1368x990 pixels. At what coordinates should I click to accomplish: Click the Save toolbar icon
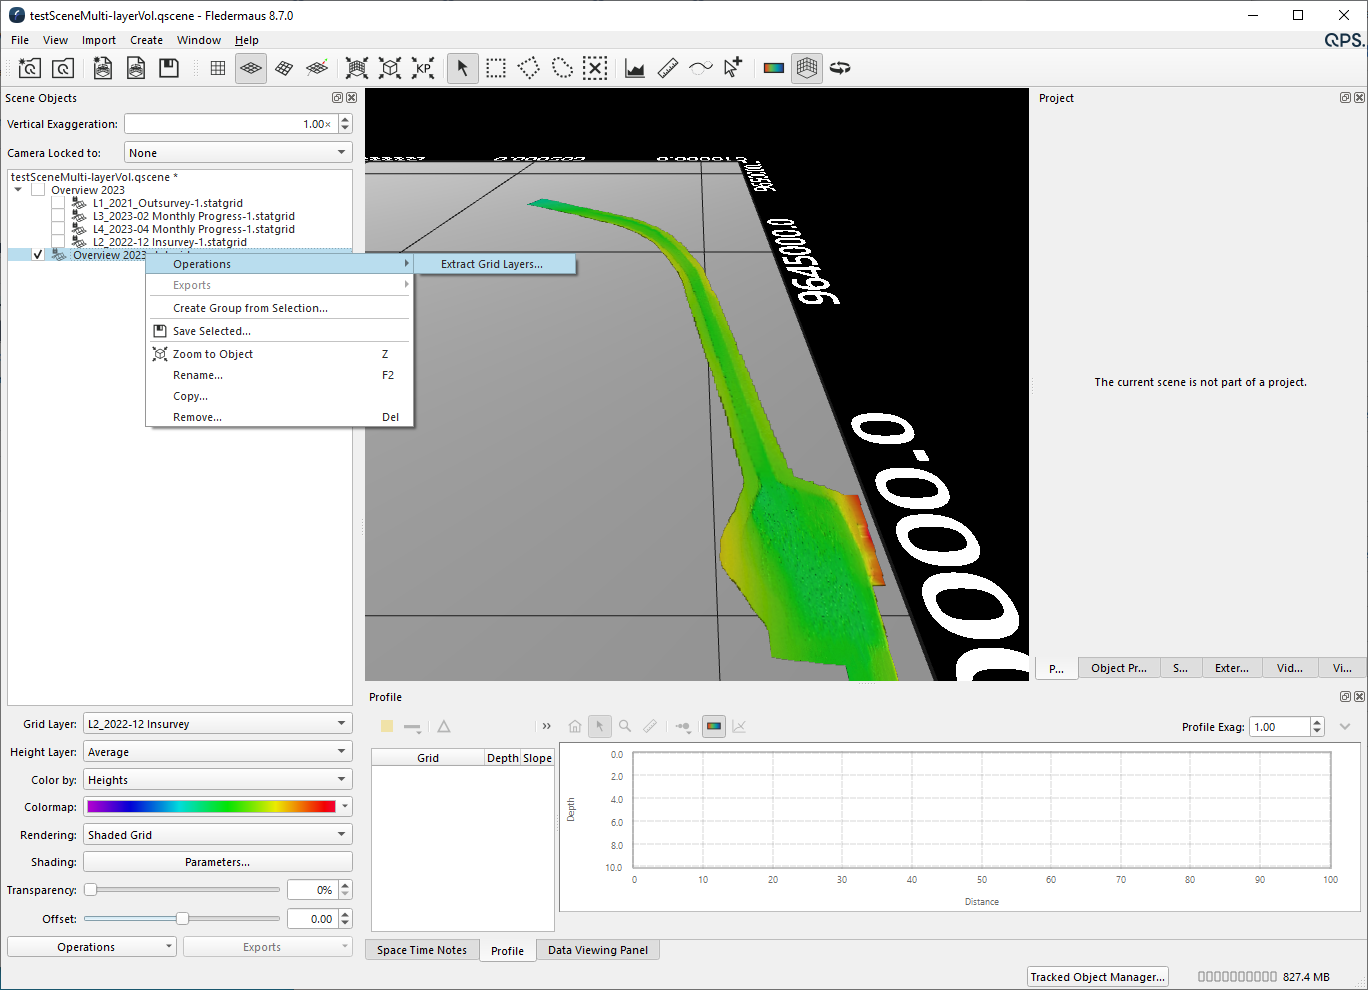tap(169, 68)
